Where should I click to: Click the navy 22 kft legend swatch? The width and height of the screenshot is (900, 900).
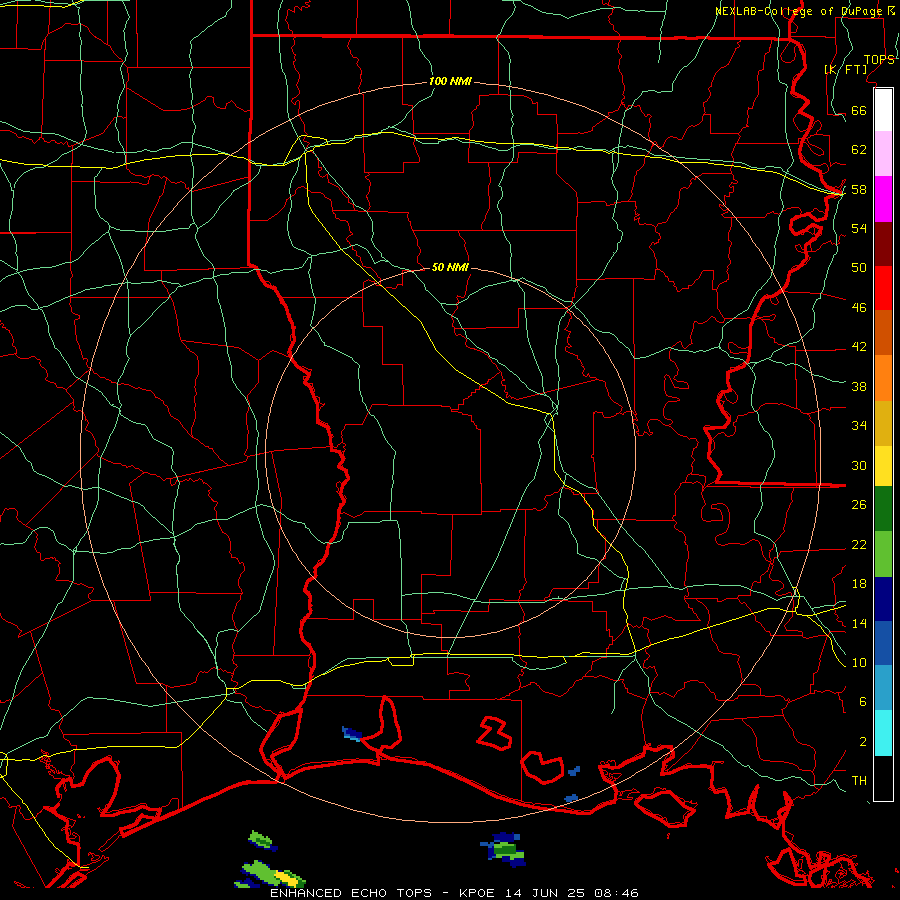(883, 599)
